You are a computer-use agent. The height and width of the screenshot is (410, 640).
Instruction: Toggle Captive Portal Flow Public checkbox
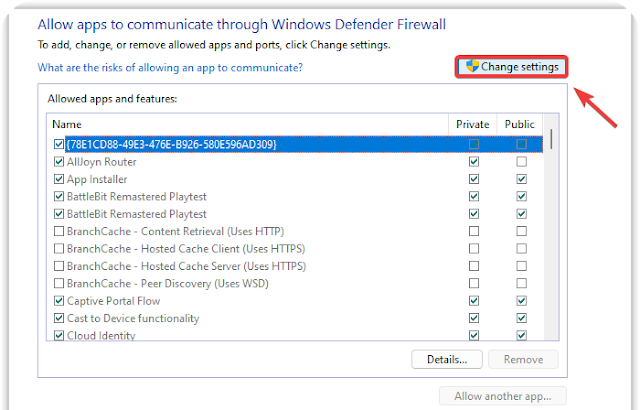pos(521,301)
